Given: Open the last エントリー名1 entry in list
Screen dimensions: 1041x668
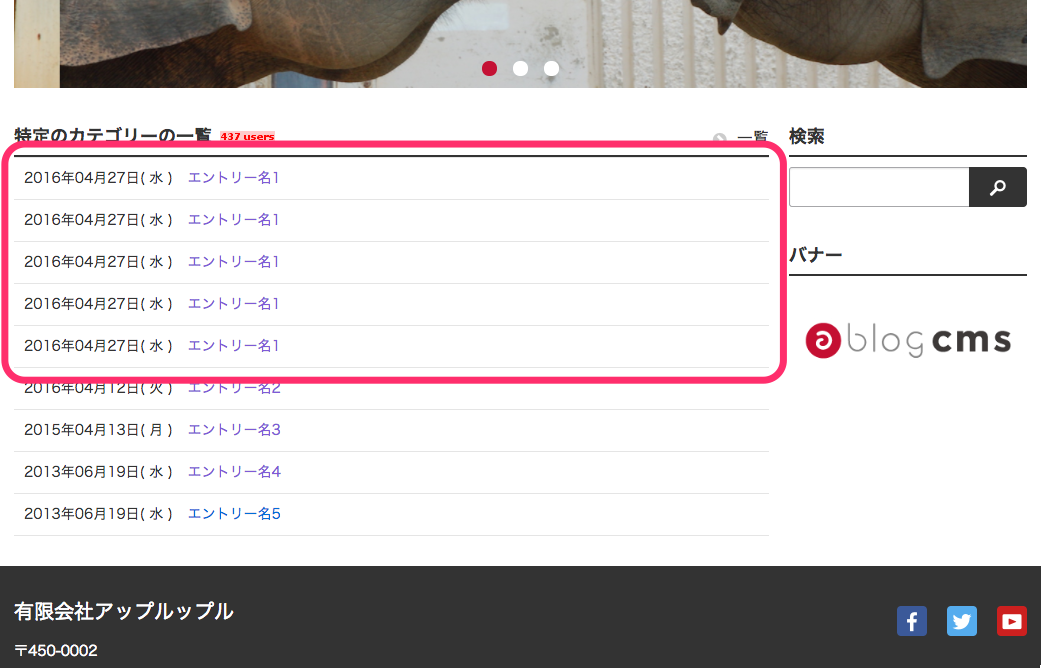Looking at the screenshot, I should point(233,346).
